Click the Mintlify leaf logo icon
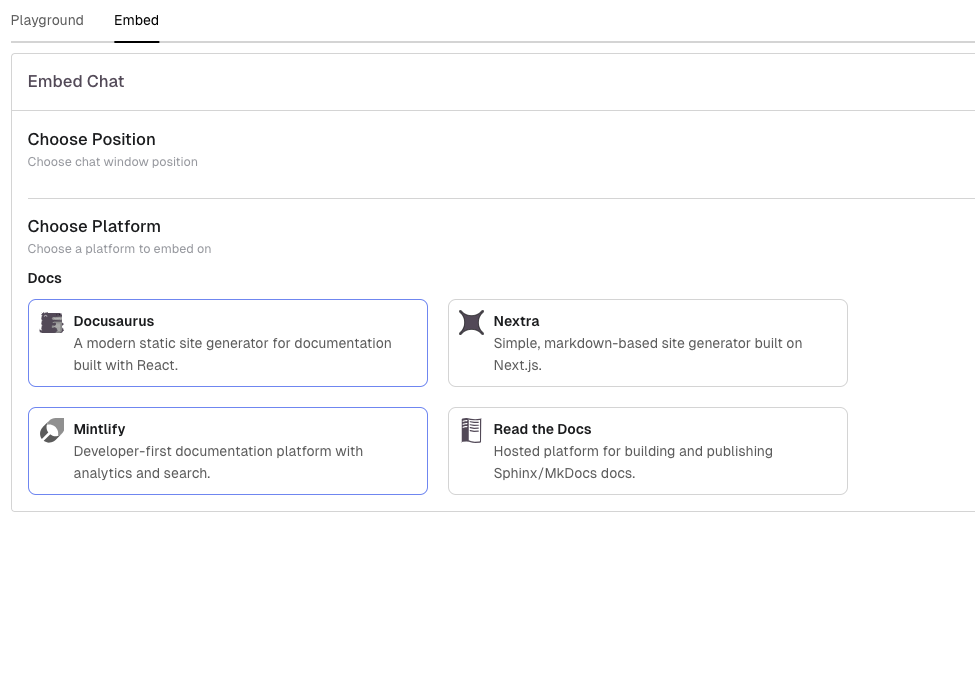Screen dimensions: 975x677 (x=51, y=430)
